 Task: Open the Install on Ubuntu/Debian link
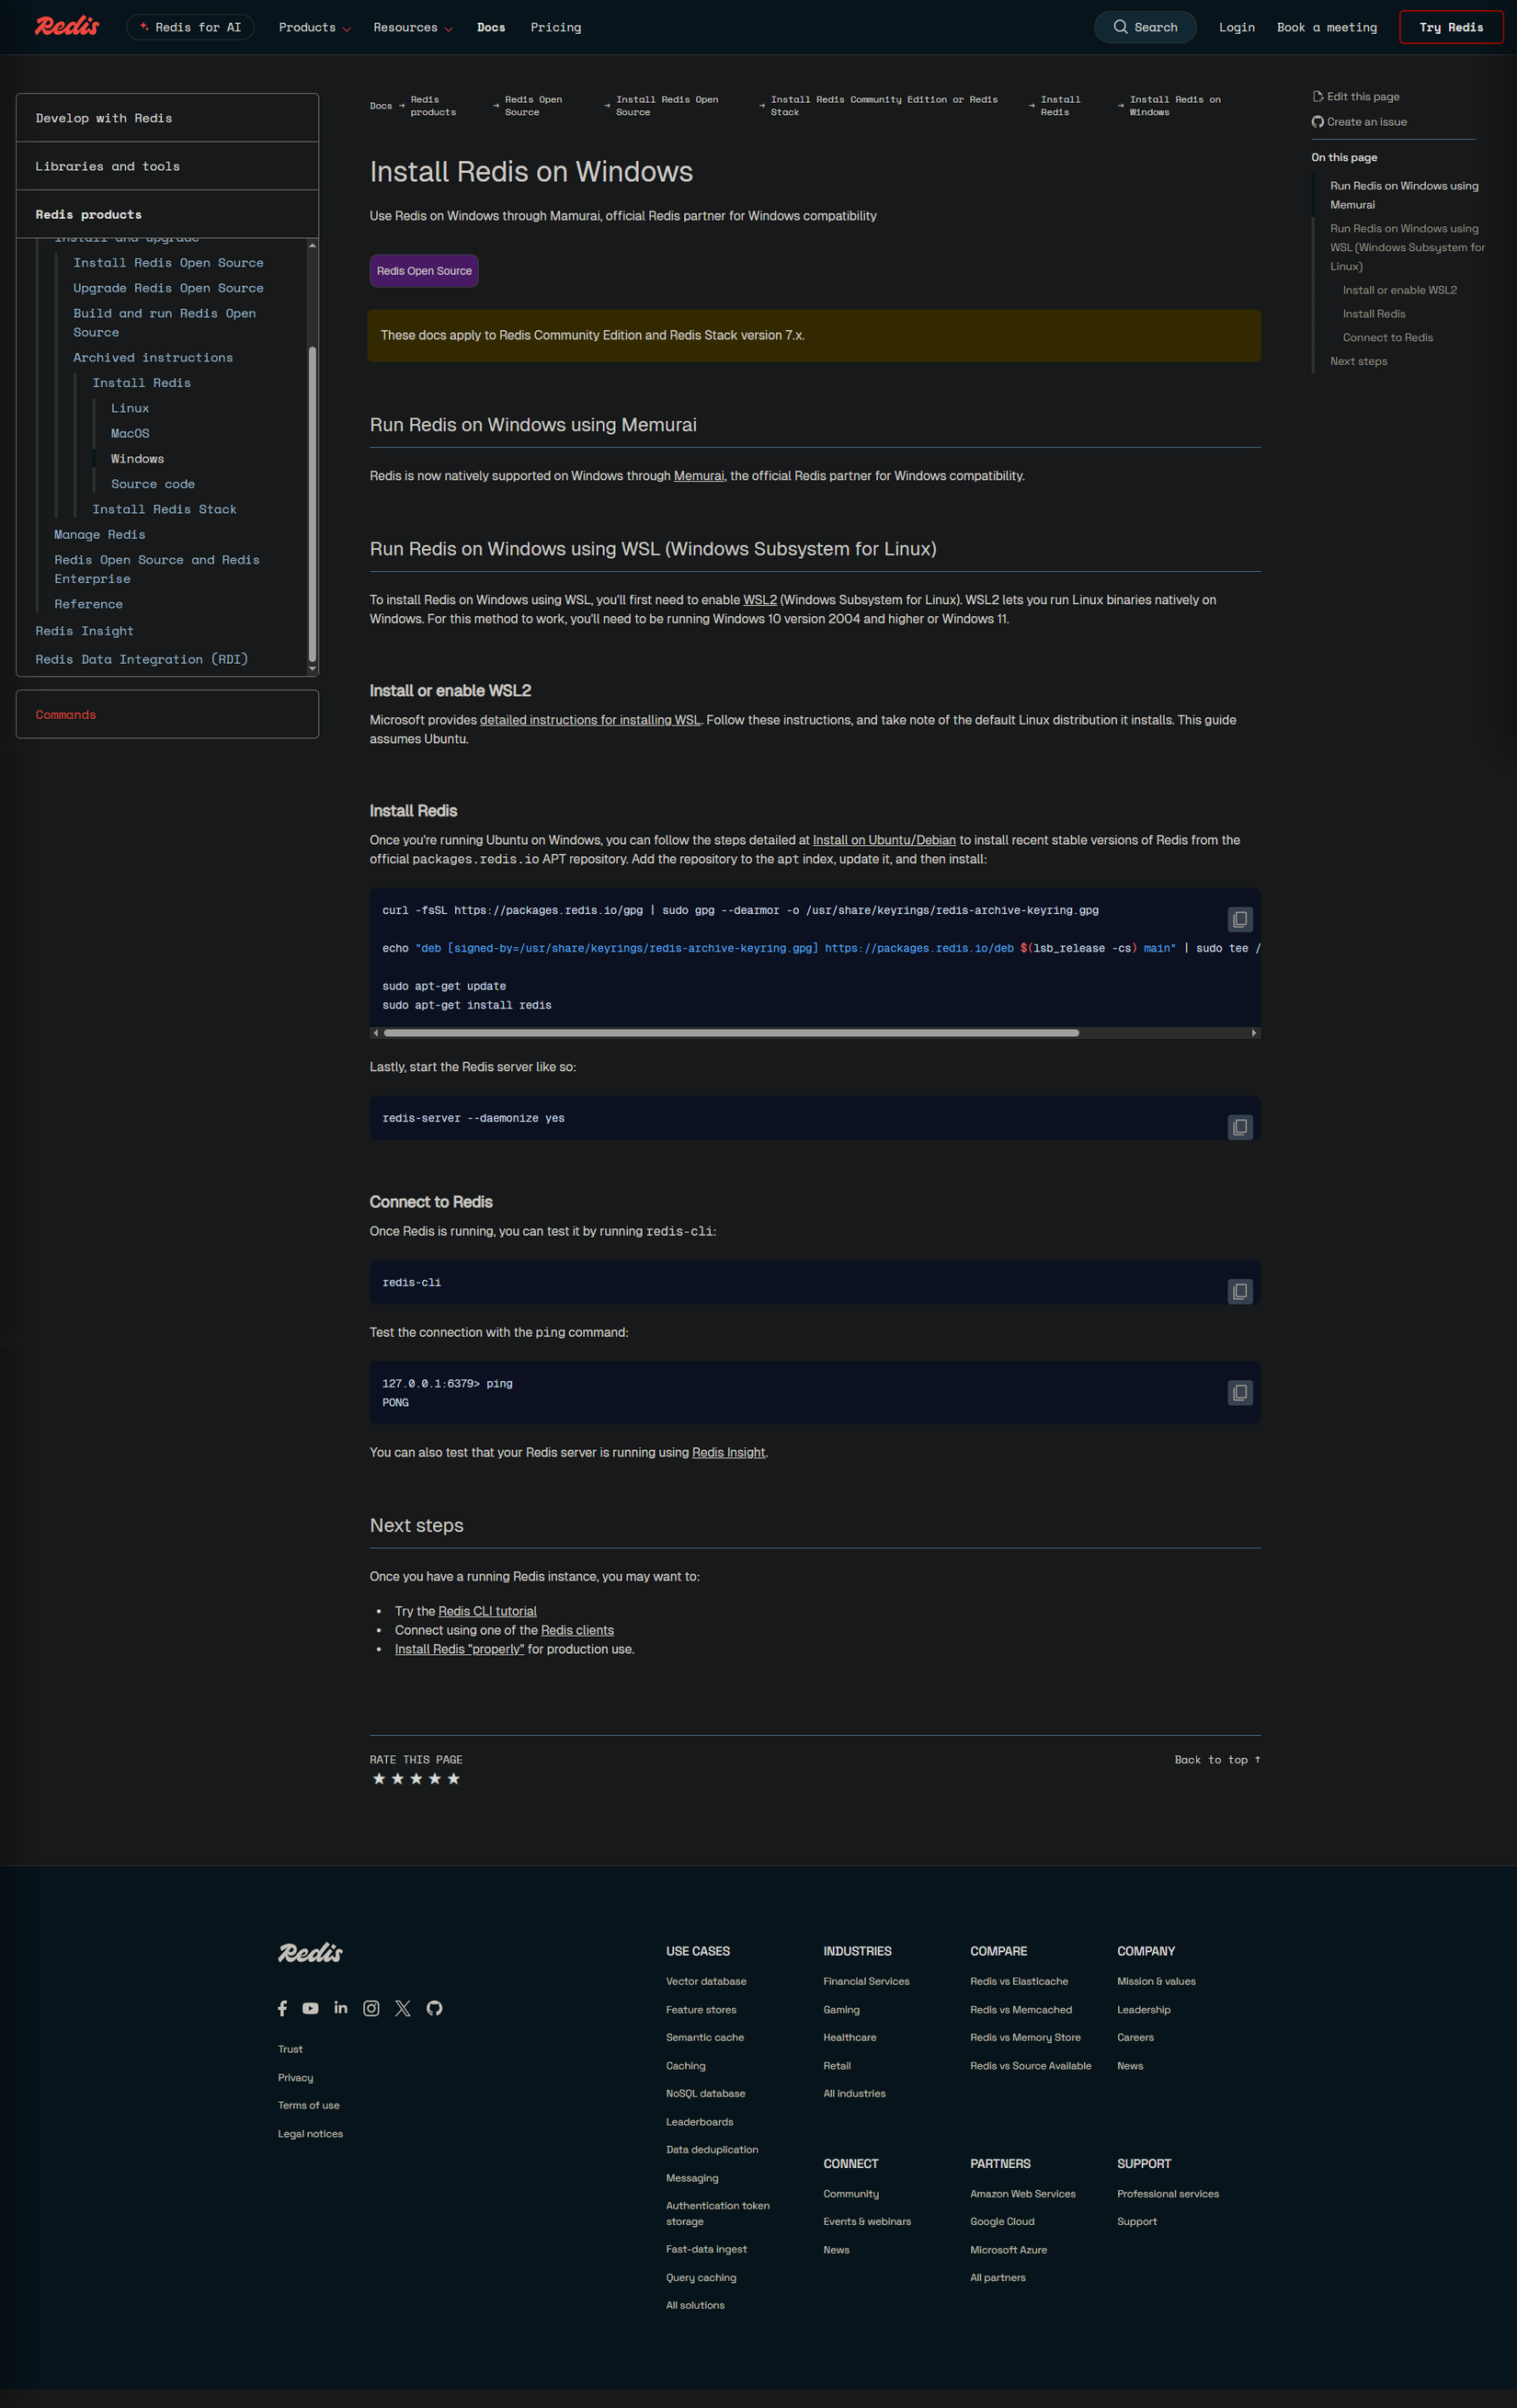point(884,840)
